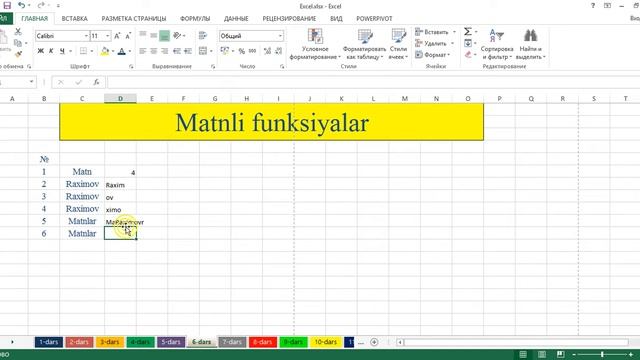
Task: Merge and center cells icon
Action: coord(203,51)
